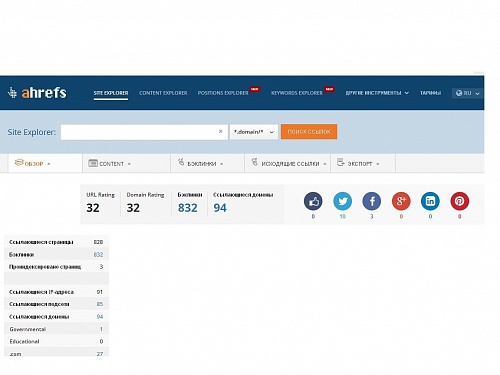Click the Проиндексировано страниц row label
Viewport: 500px width, 375px height.
45,267
